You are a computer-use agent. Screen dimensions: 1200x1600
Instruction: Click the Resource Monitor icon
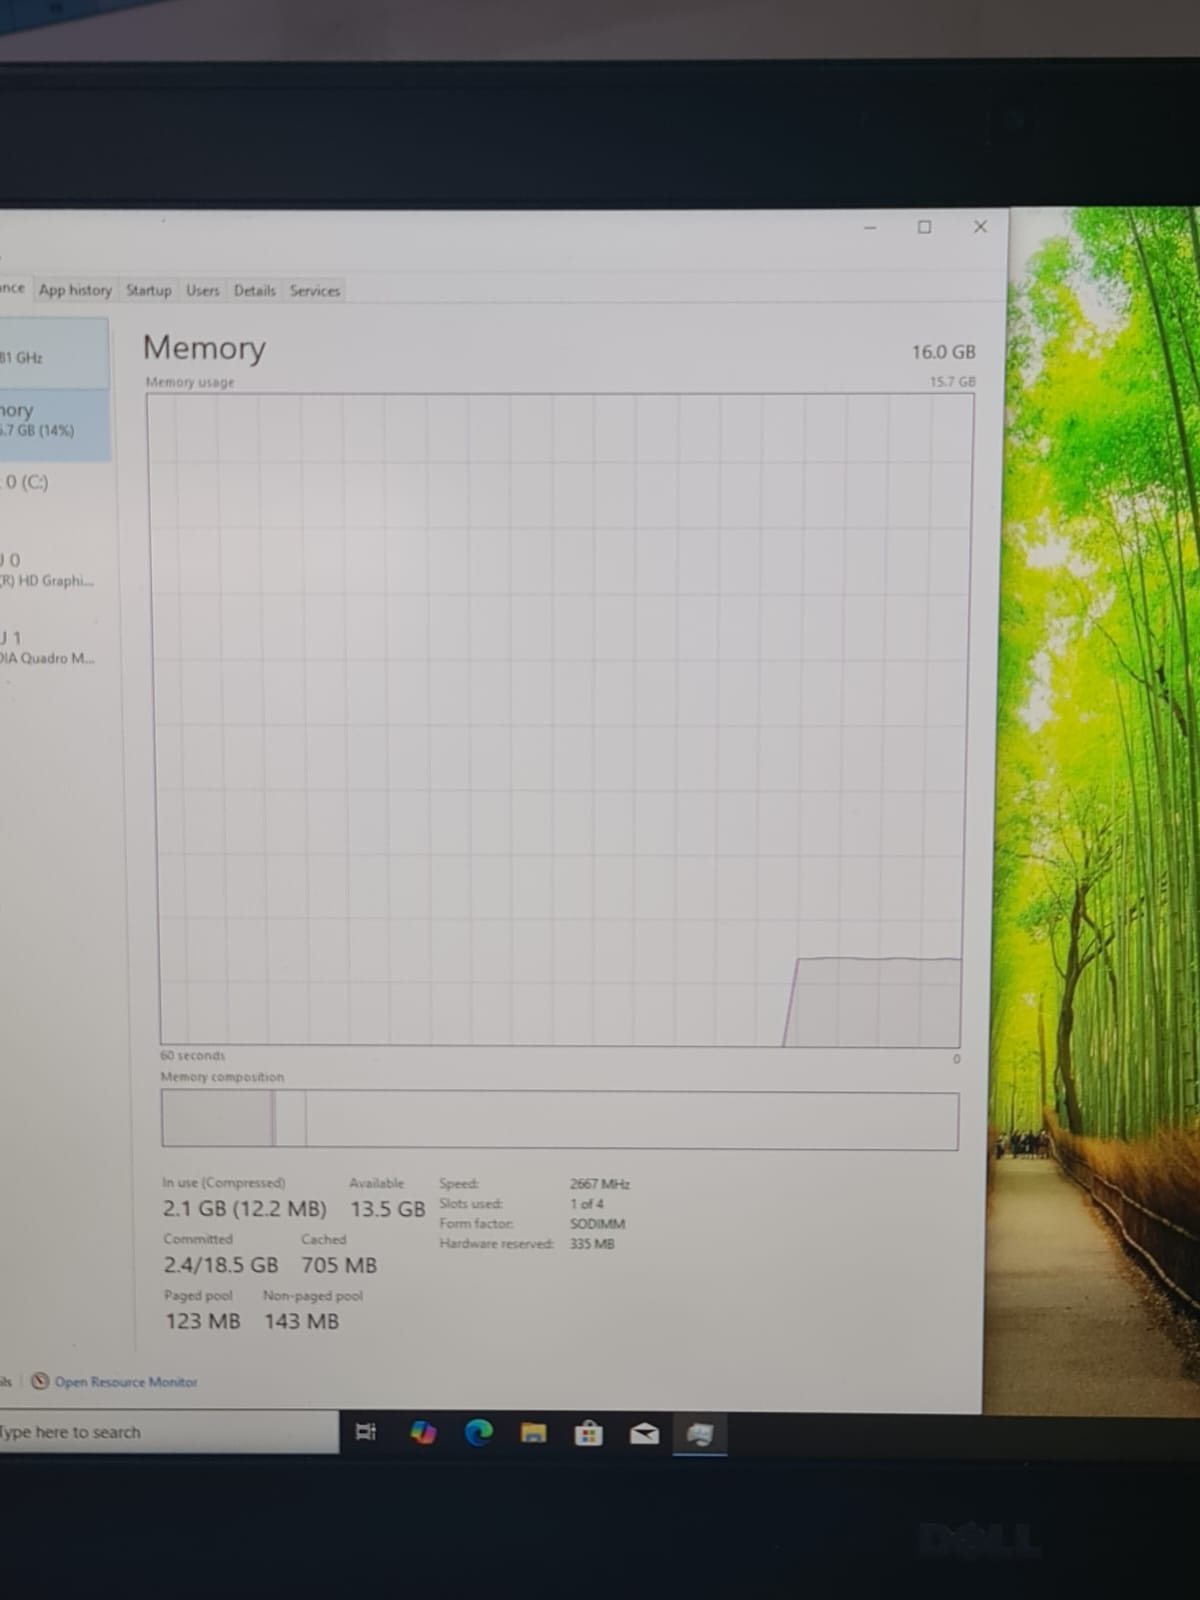click(40, 1381)
